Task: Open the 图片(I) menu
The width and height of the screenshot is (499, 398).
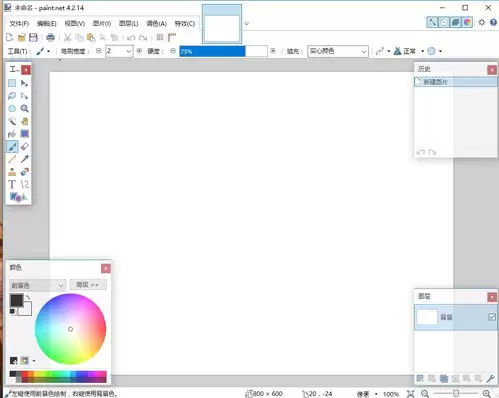Action: pos(102,24)
